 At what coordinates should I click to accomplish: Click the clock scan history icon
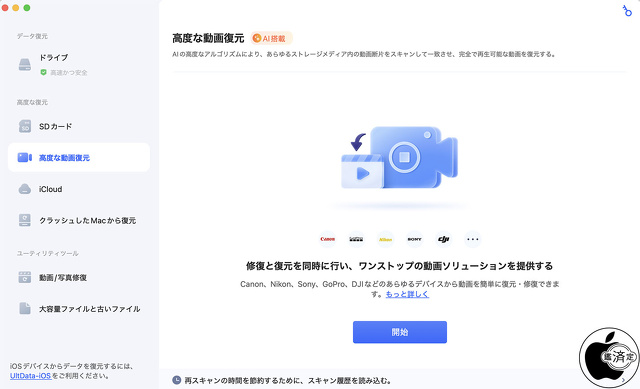coord(176,380)
